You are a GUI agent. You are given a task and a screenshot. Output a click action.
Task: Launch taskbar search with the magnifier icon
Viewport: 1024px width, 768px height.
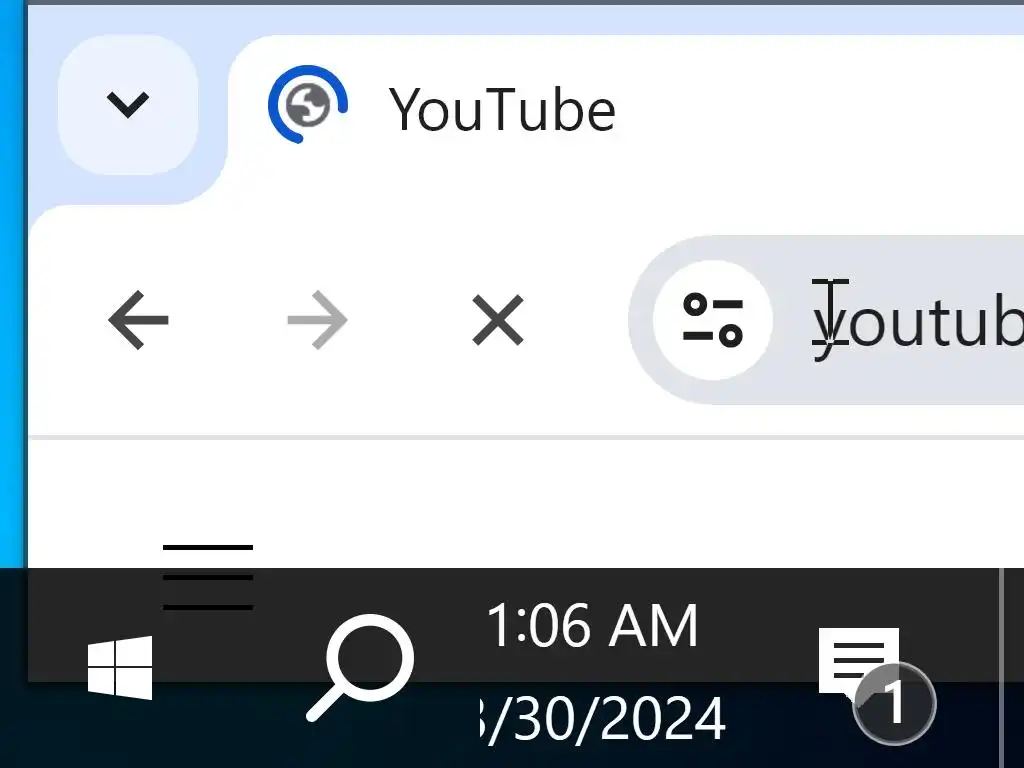click(x=360, y=667)
